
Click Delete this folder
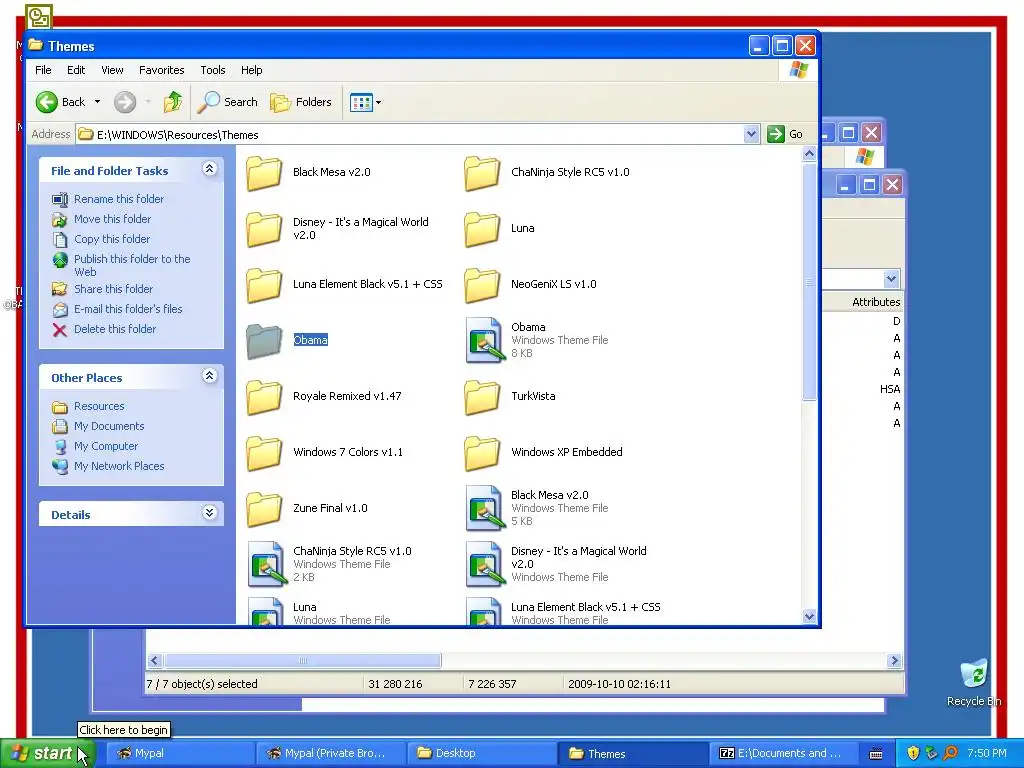115,329
